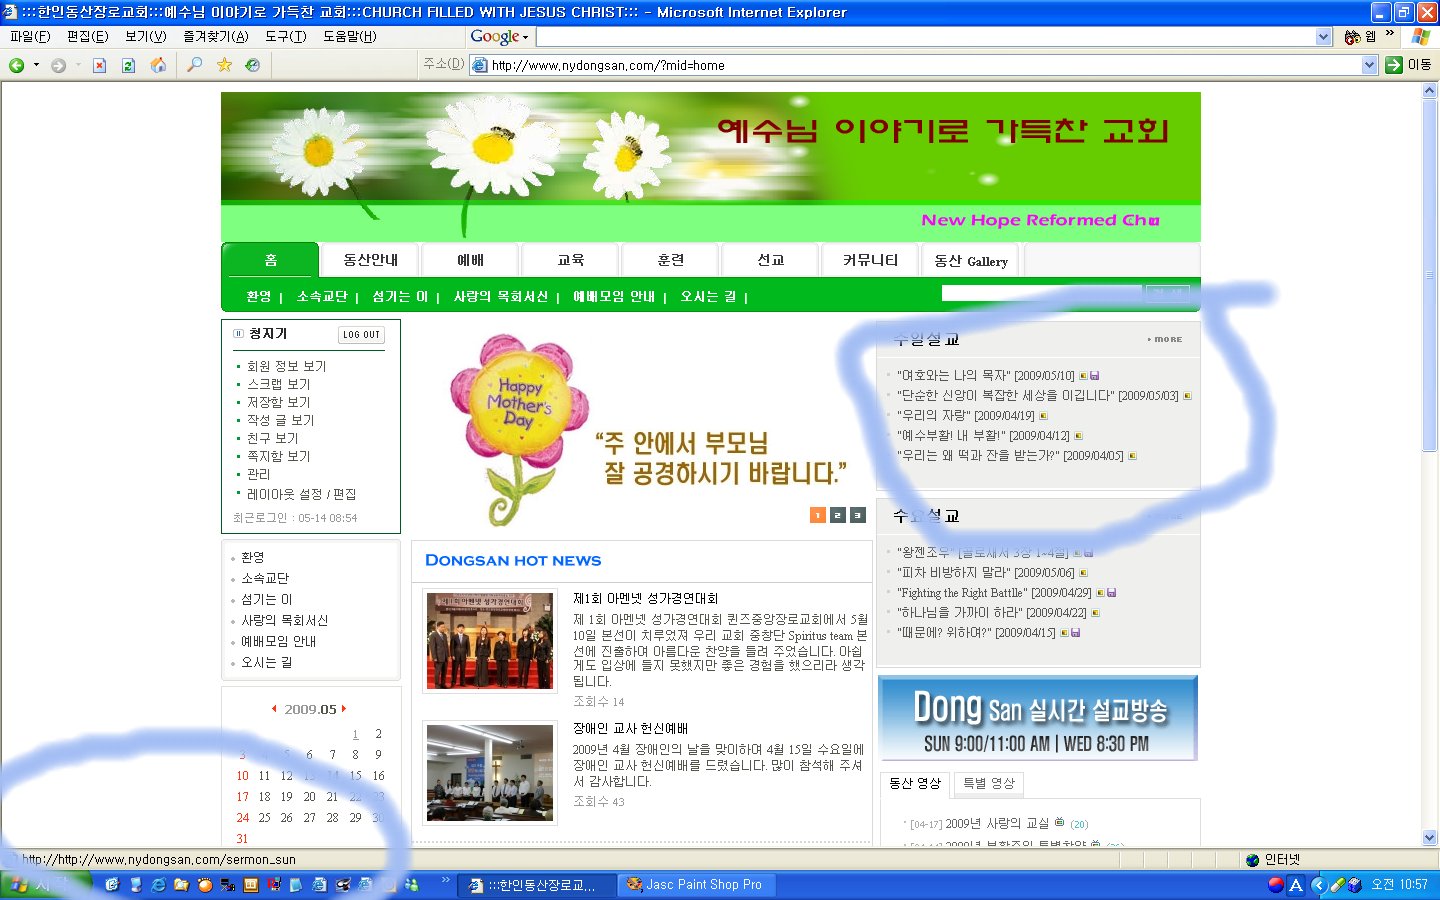
Task: Refresh the page with the toolbar icon
Action: pyautogui.click(x=128, y=65)
